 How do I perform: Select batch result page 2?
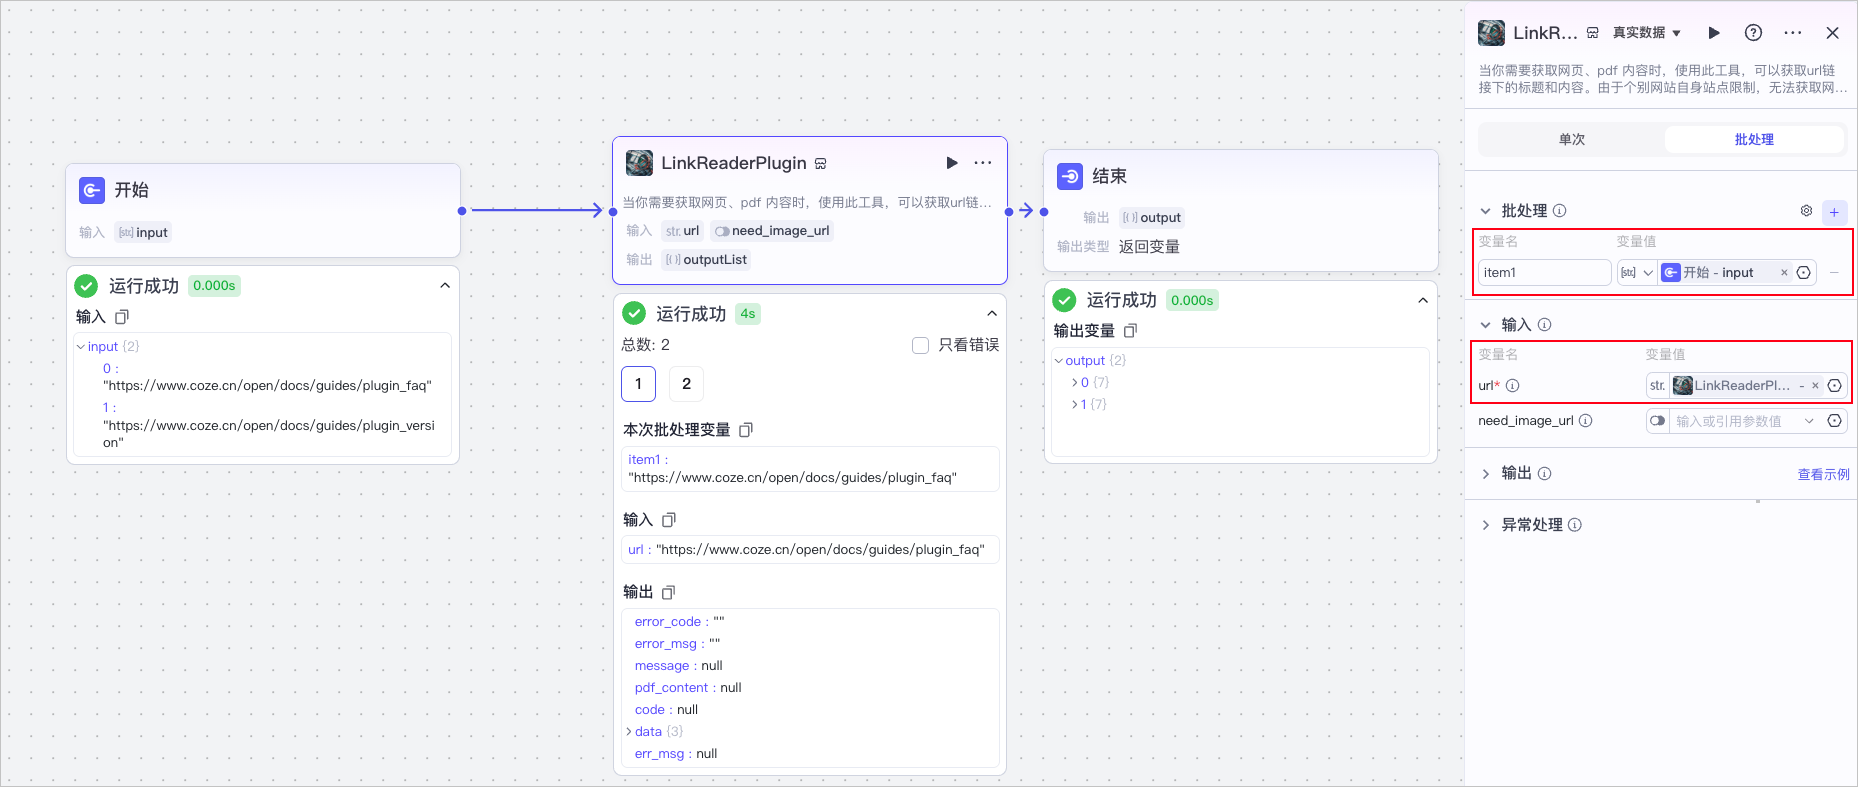[686, 384]
